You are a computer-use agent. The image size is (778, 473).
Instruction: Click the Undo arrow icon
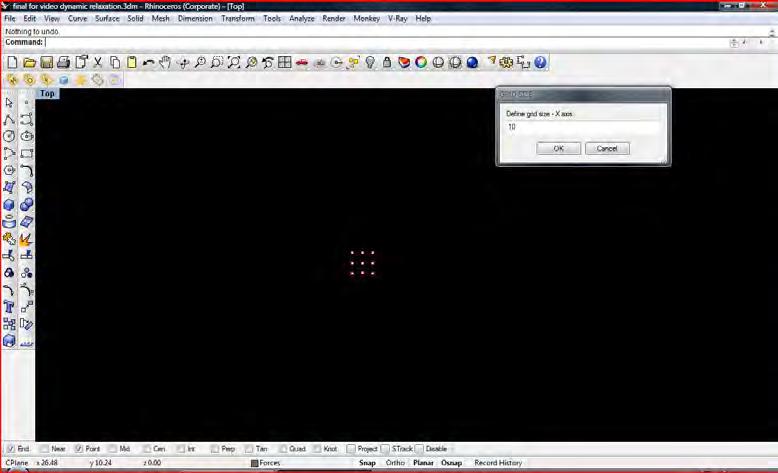148,63
